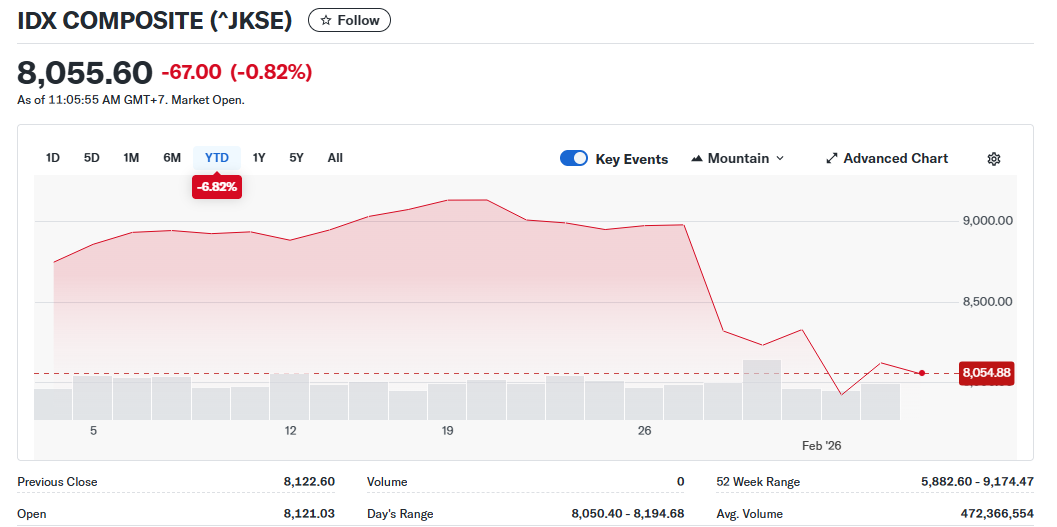The height and width of the screenshot is (527, 1057).
Task: Switch chart to 1Y range
Action: tap(259, 158)
